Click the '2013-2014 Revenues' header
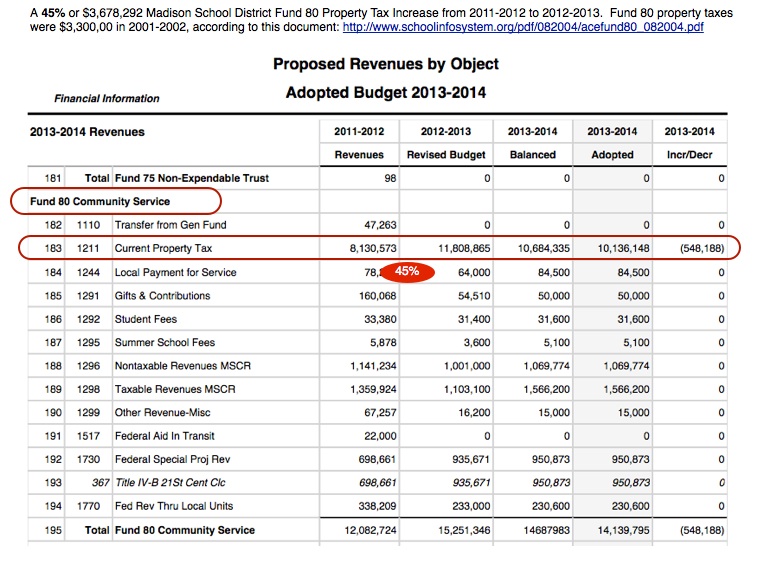This screenshot has height=562, width=766. coord(87,132)
